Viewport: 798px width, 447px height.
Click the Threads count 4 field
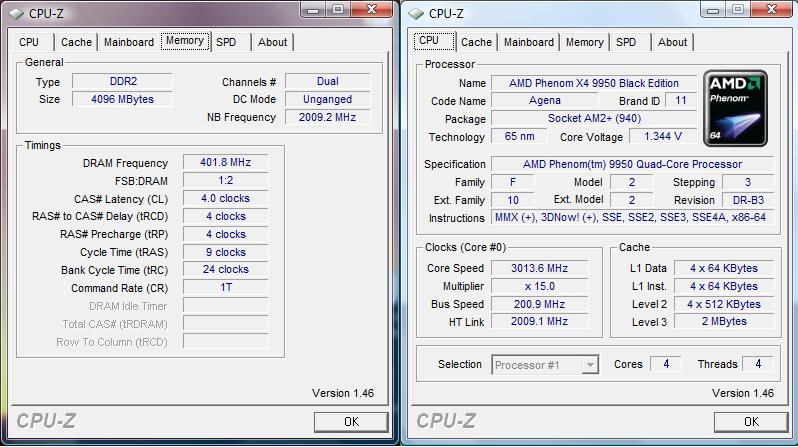point(758,364)
